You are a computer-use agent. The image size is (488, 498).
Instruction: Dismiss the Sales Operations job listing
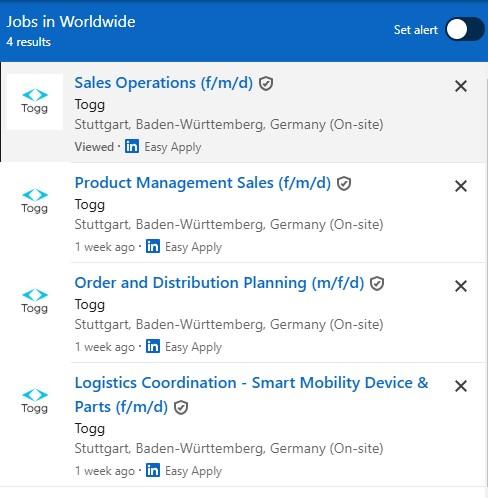pos(461,86)
